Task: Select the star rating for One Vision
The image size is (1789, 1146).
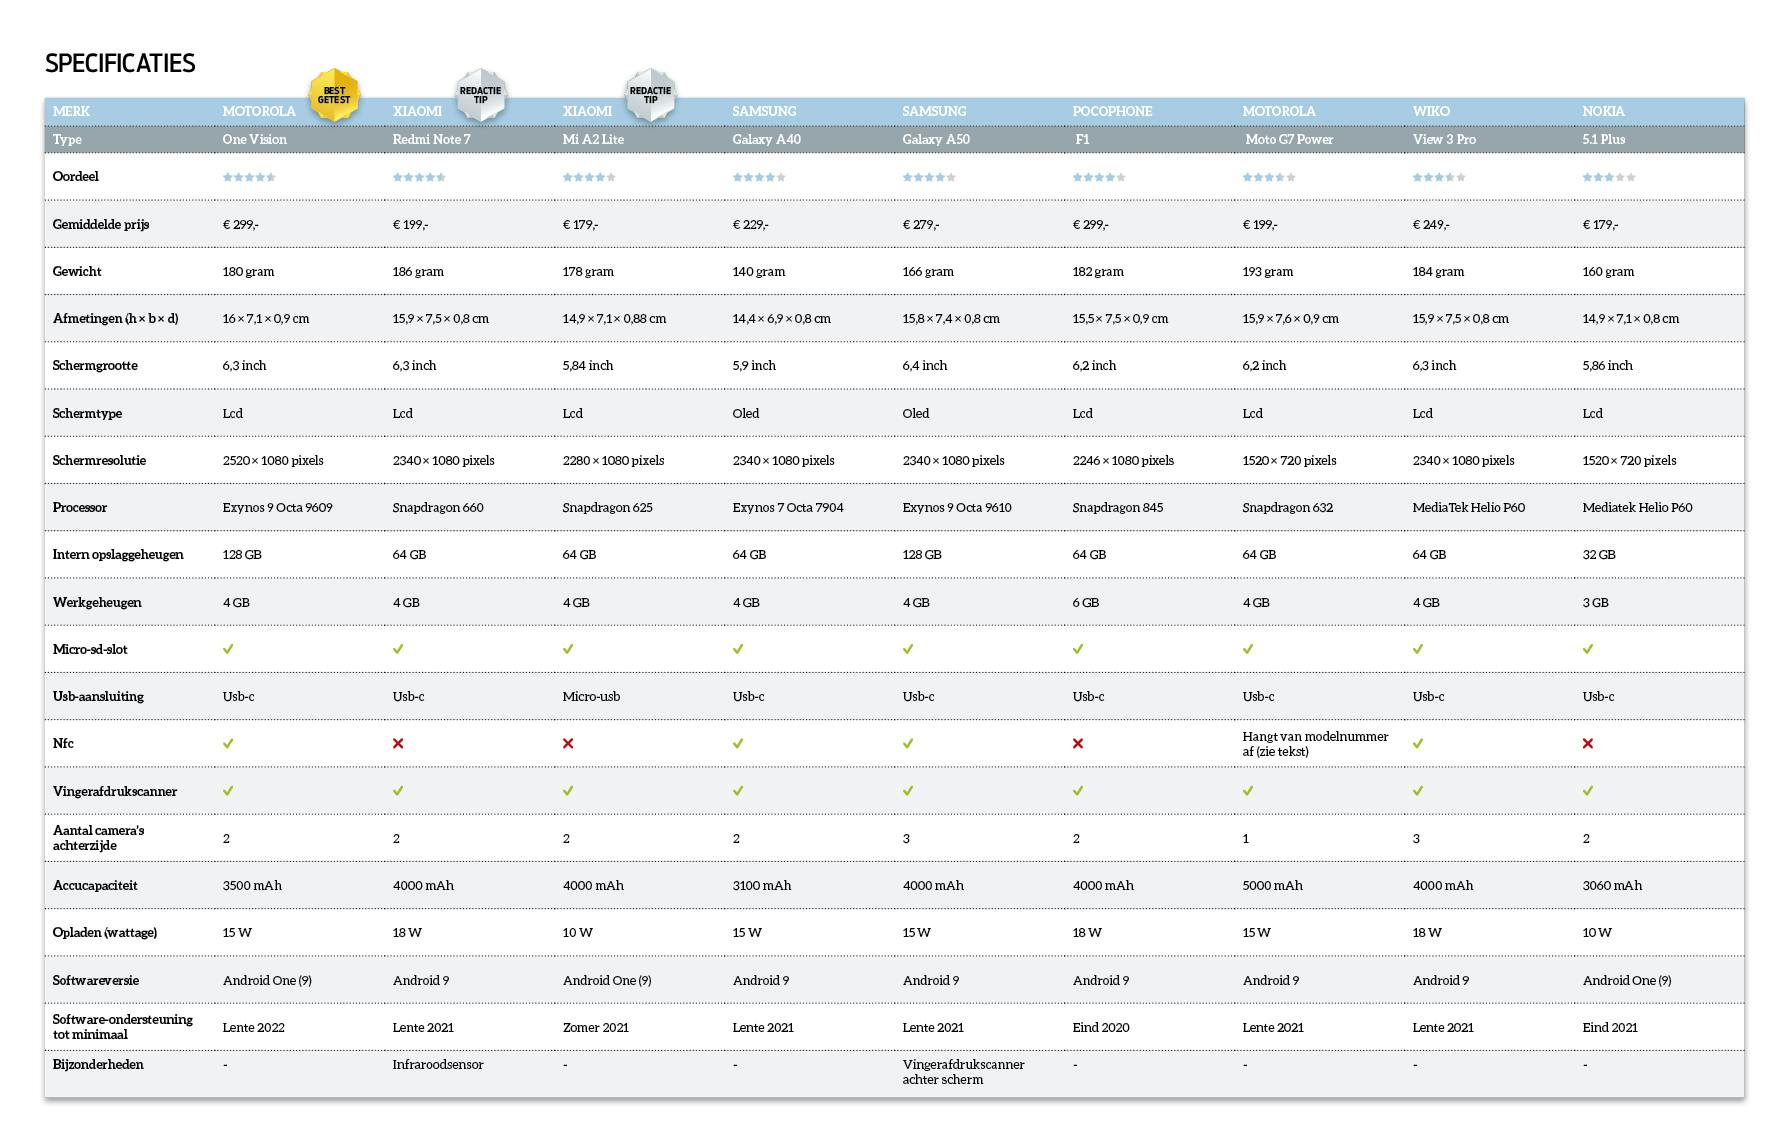Action: click(x=249, y=177)
